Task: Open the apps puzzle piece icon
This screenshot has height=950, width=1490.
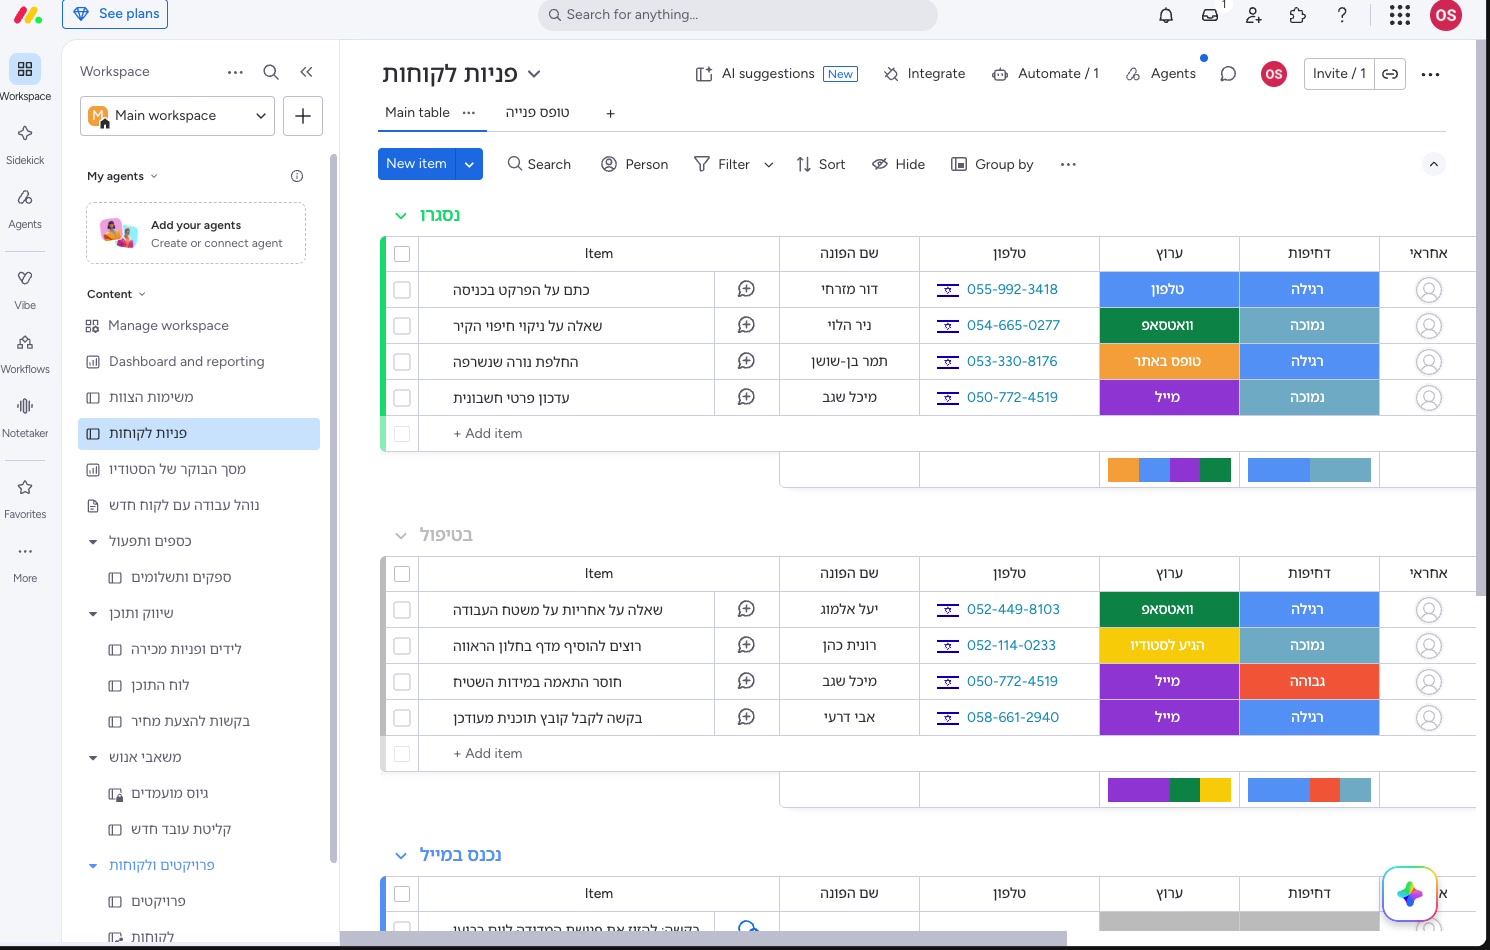Action: pos(1298,15)
